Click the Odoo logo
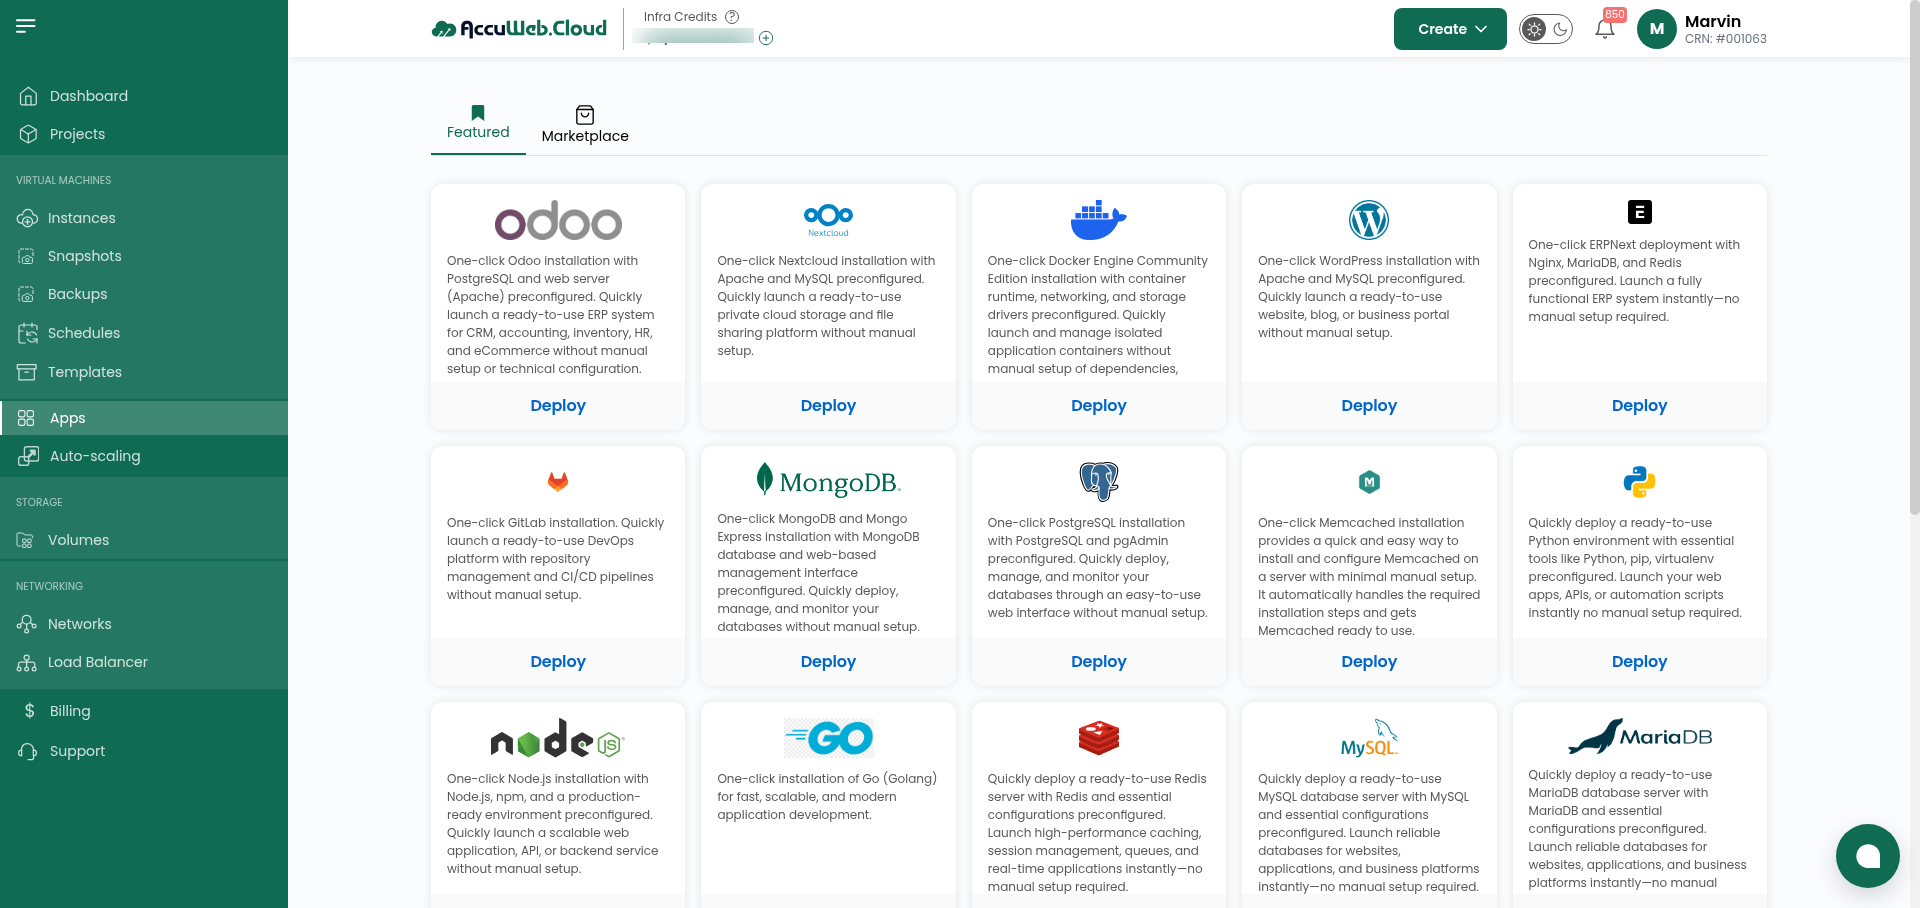Image resolution: width=1920 pixels, height=908 pixels. pyautogui.click(x=558, y=220)
